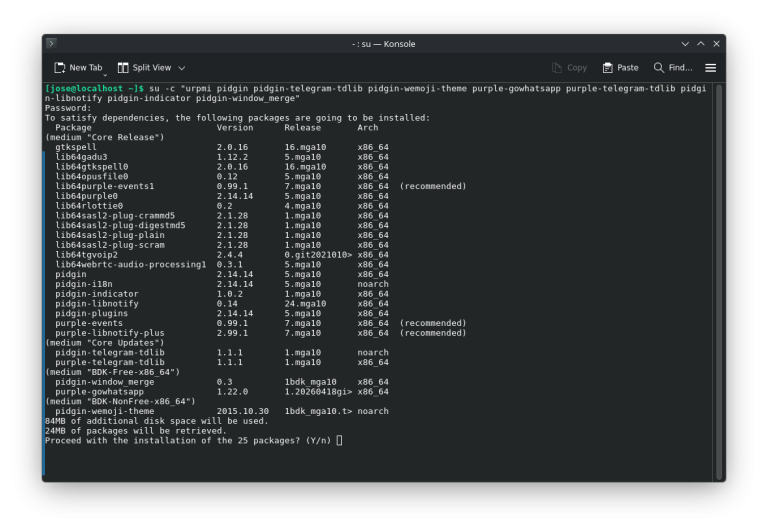Click the 'purple-gowhatsapp' package name

click(x=99, y=392)
